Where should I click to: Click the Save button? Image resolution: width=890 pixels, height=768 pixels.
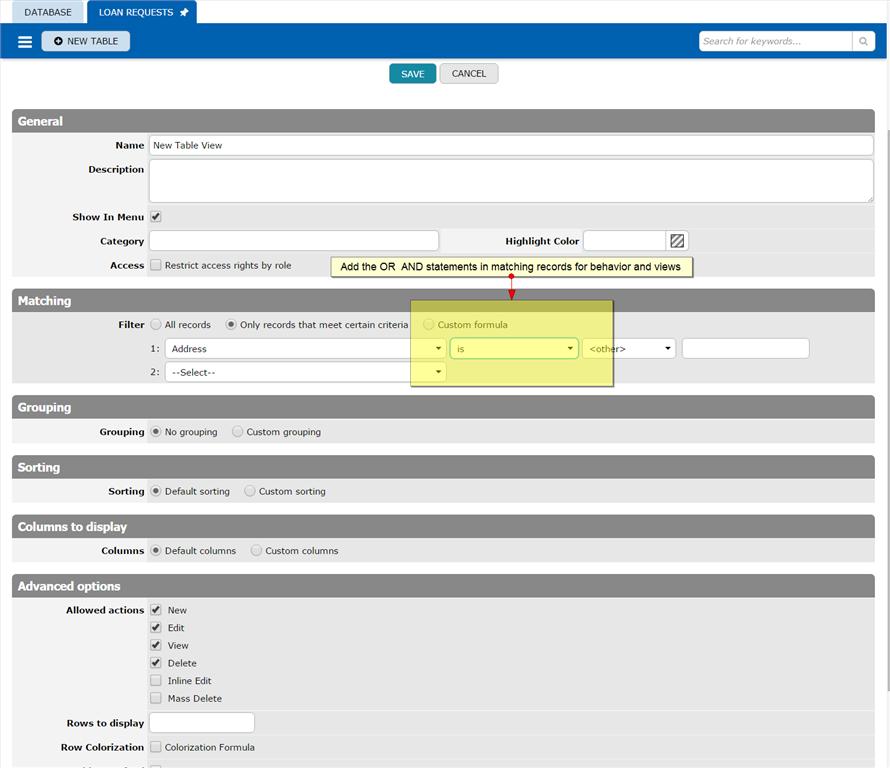point(413,74)
